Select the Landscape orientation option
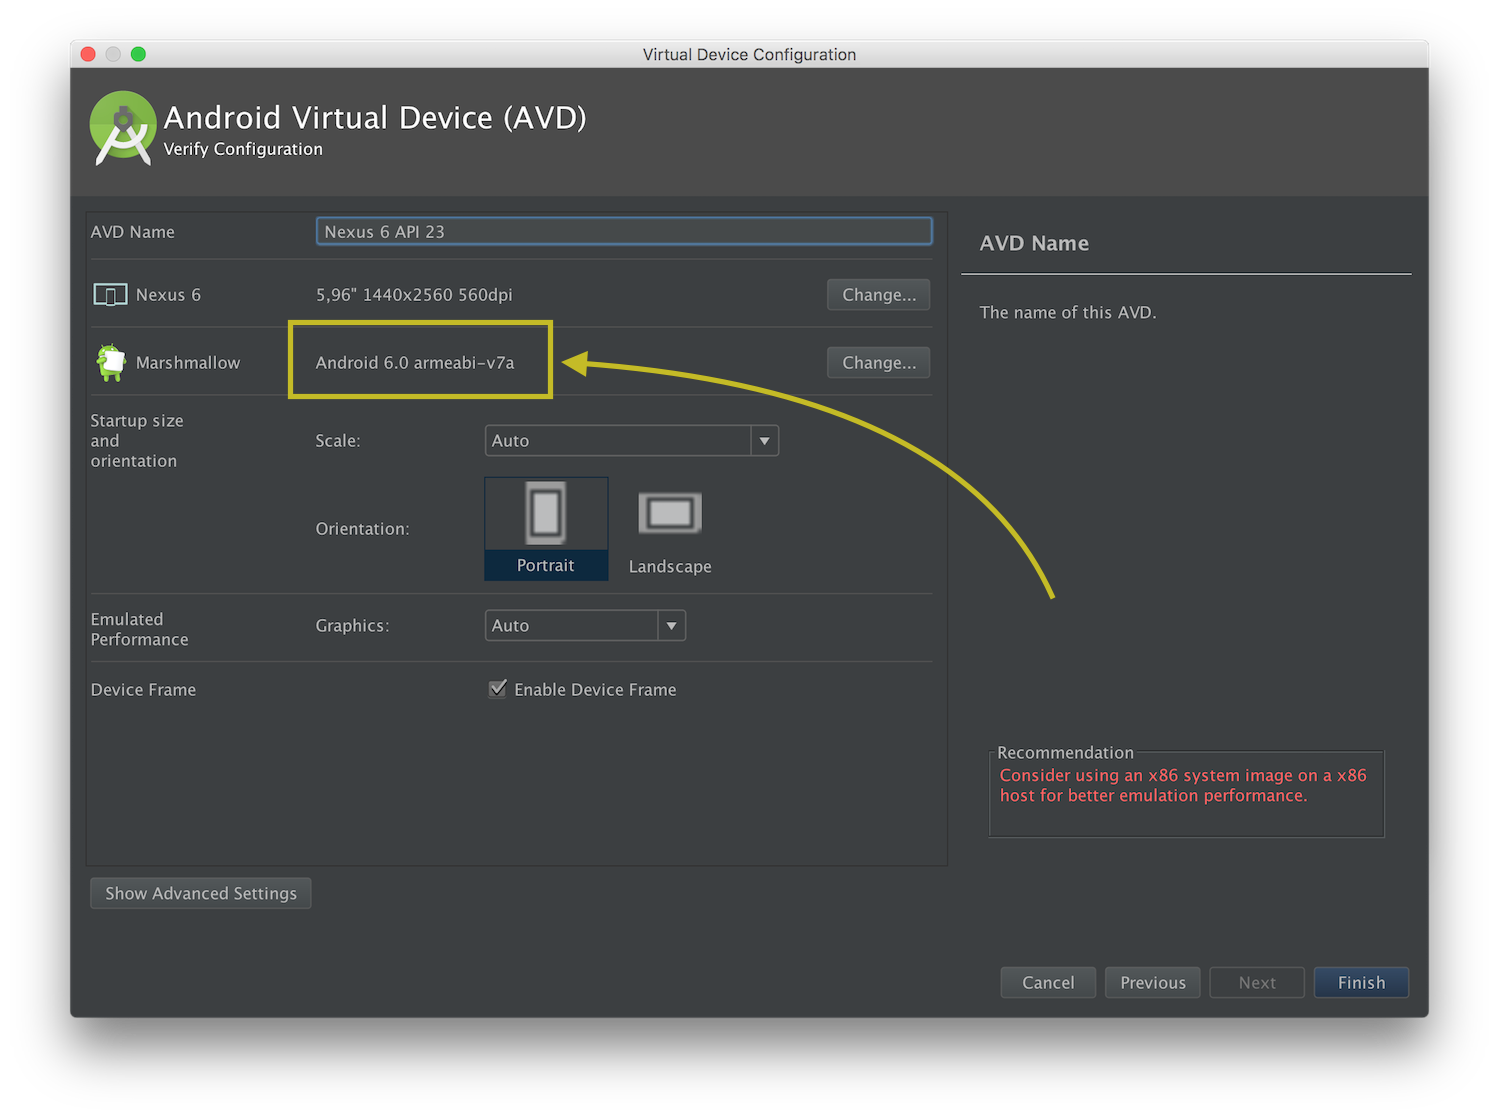The height and width of the screenshot is (1118, 1499). 670,531
